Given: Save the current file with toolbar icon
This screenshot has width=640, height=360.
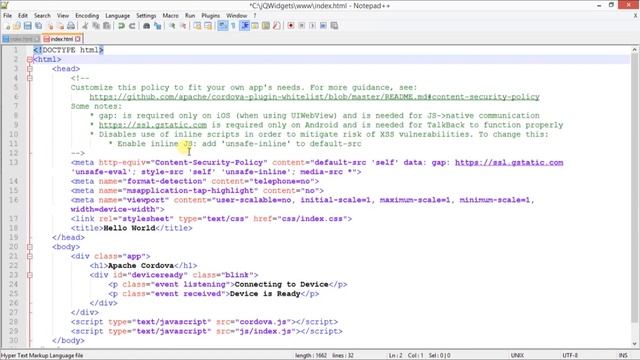Looking at the screenshot, I should pos(28,26).
